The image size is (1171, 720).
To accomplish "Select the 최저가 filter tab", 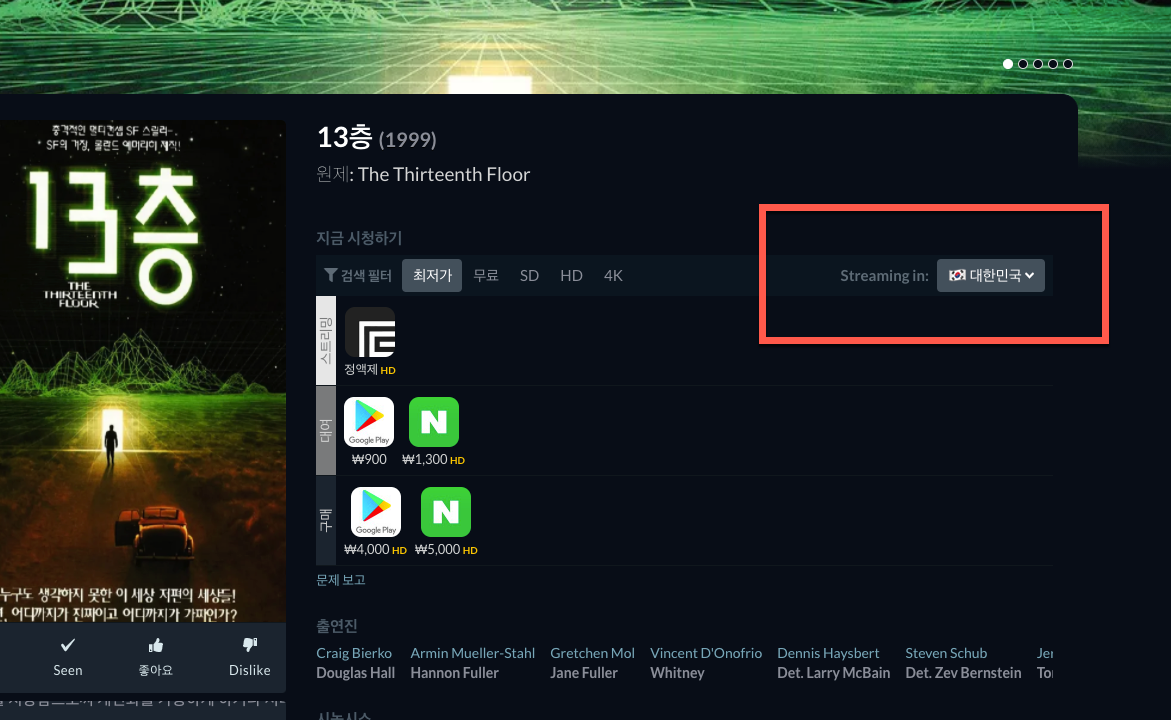I will [432, 276].
